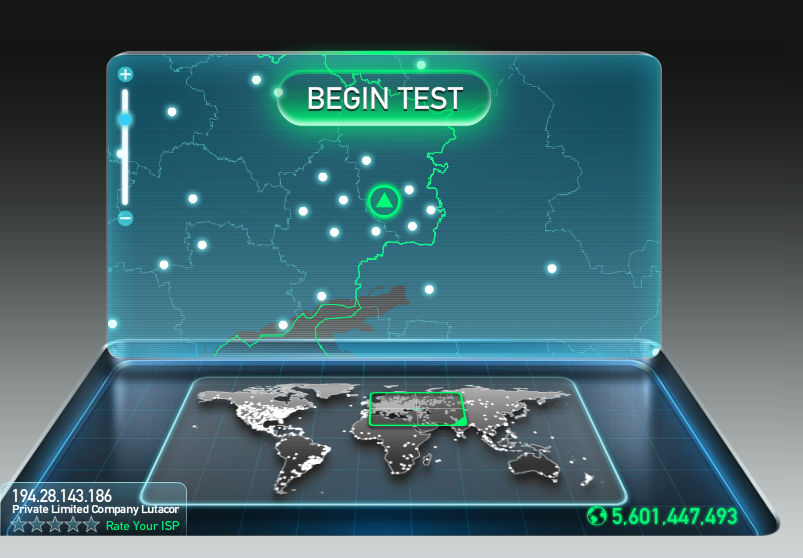Give a five star ISP rating
Viewport: 803px width, 558px height.
[92, 524]
